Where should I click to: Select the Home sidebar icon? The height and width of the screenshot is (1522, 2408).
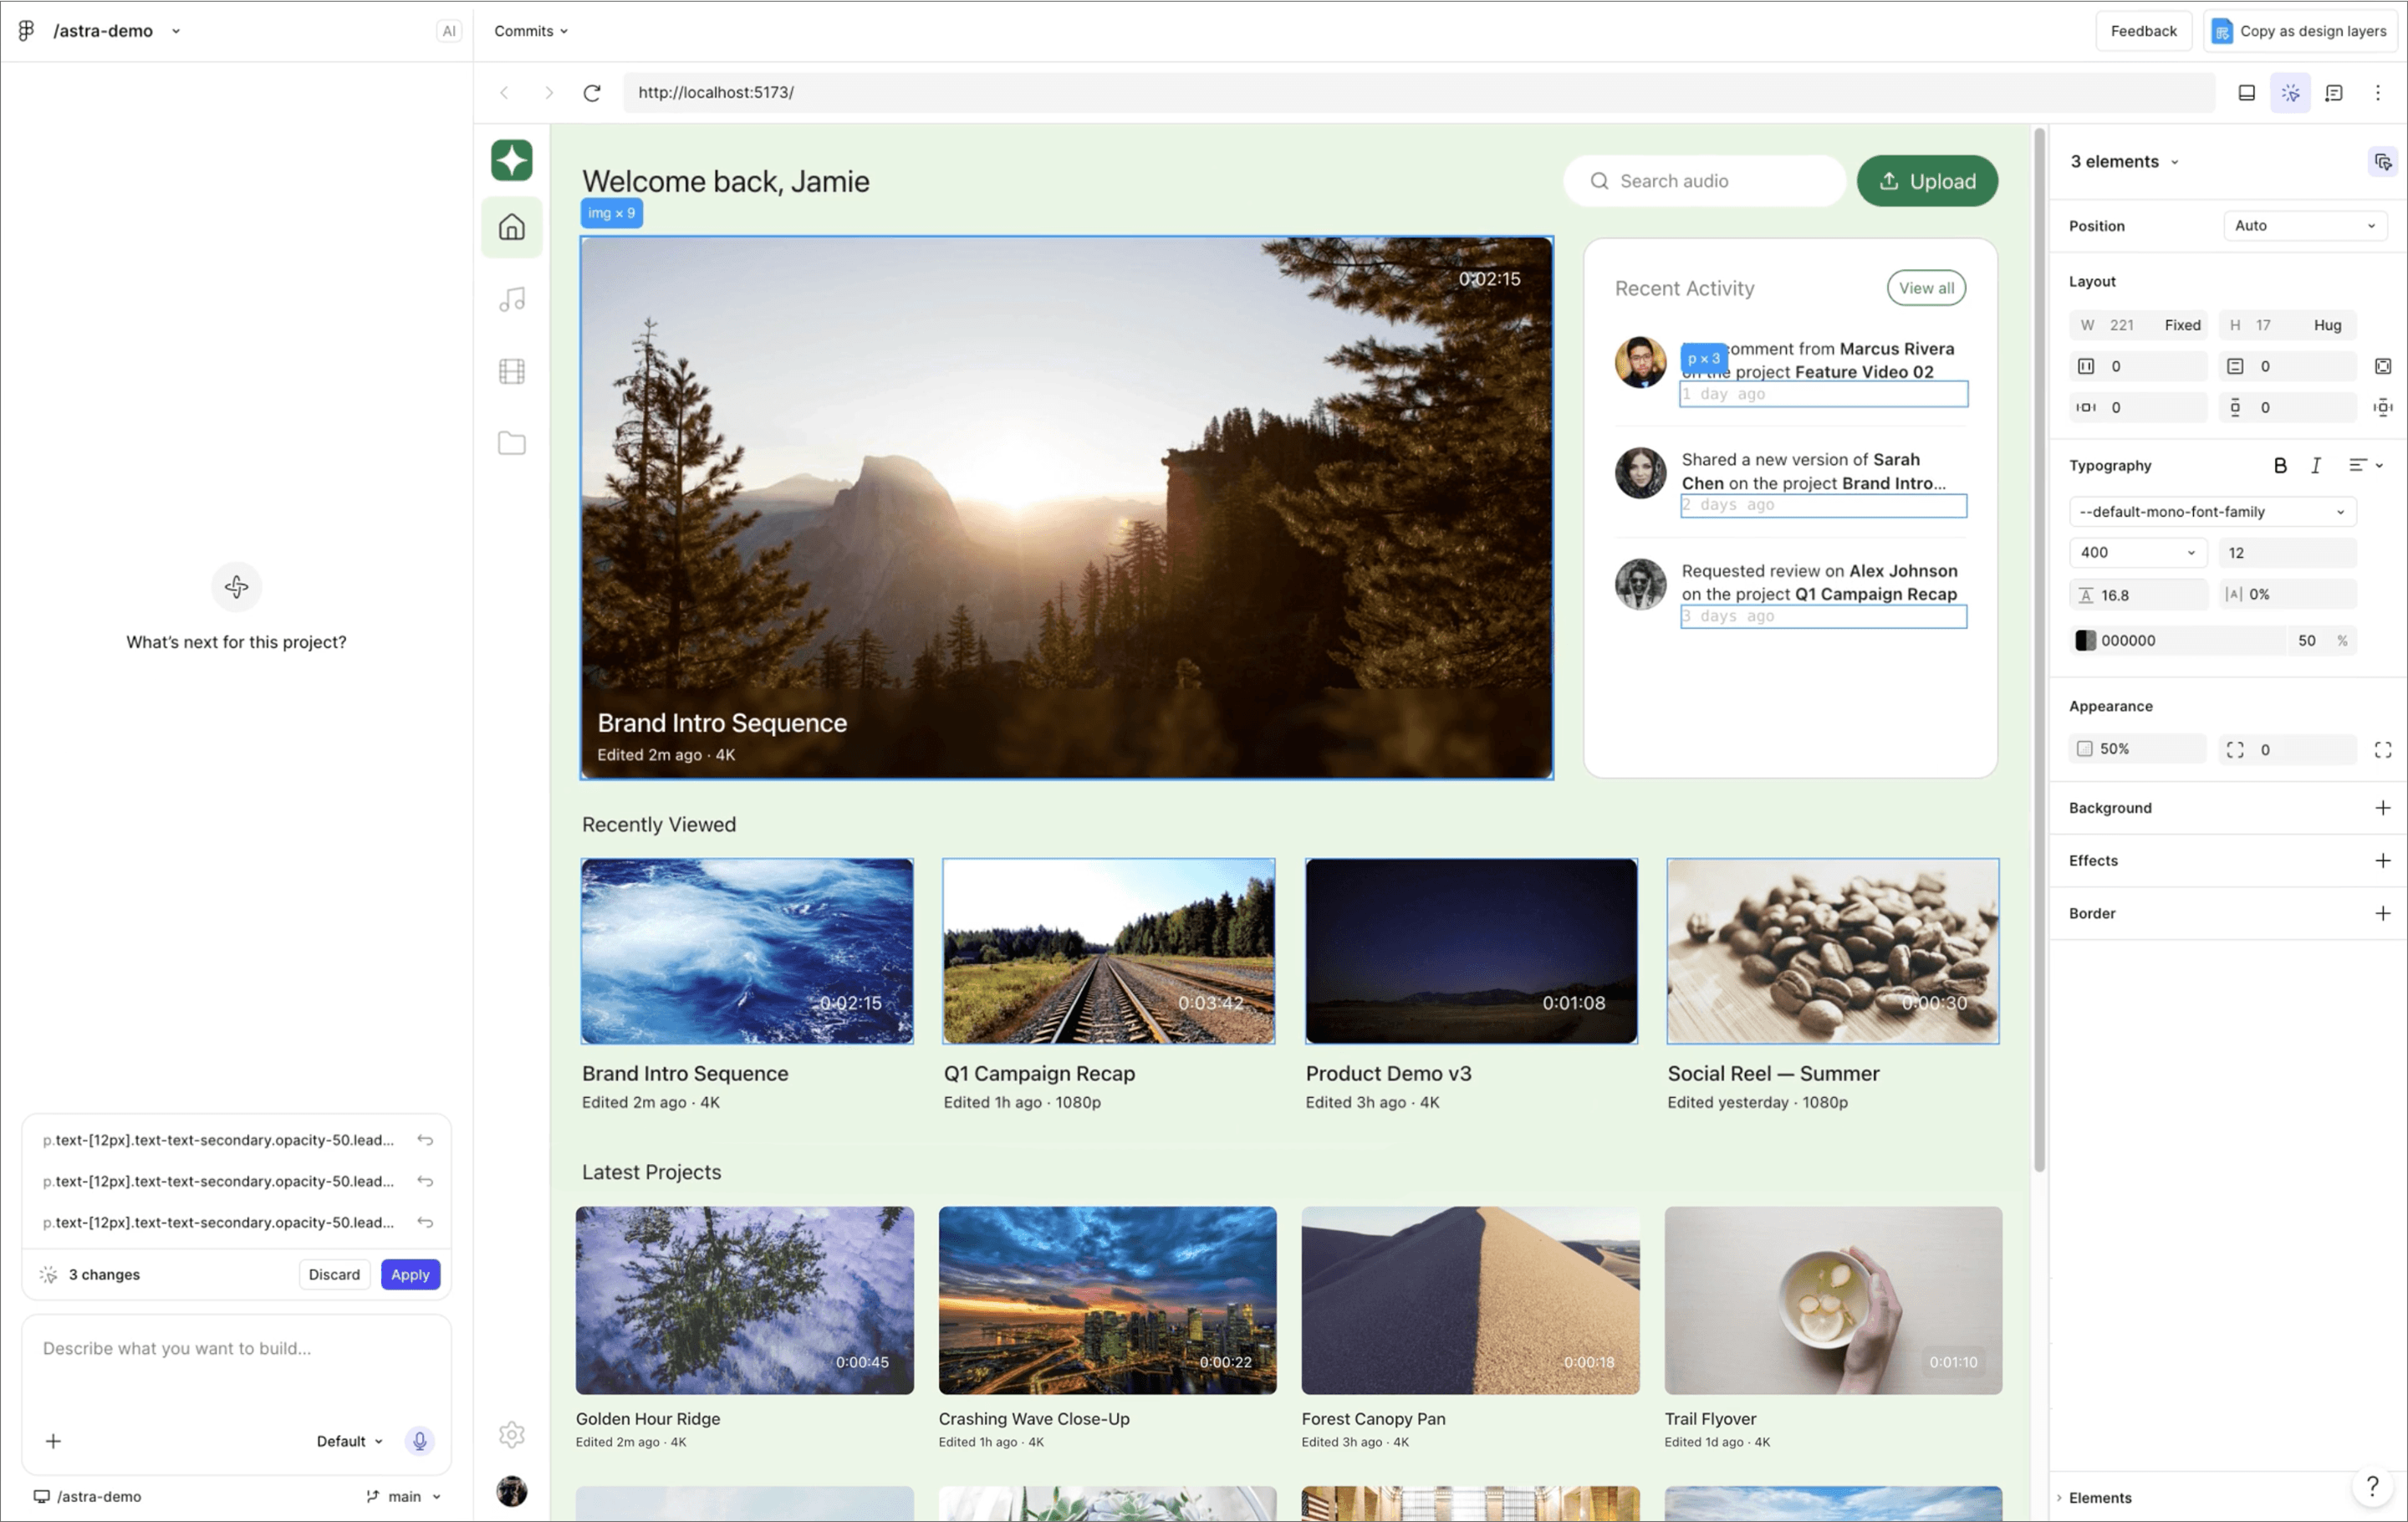pyautogui.click(x=512, y=227)
